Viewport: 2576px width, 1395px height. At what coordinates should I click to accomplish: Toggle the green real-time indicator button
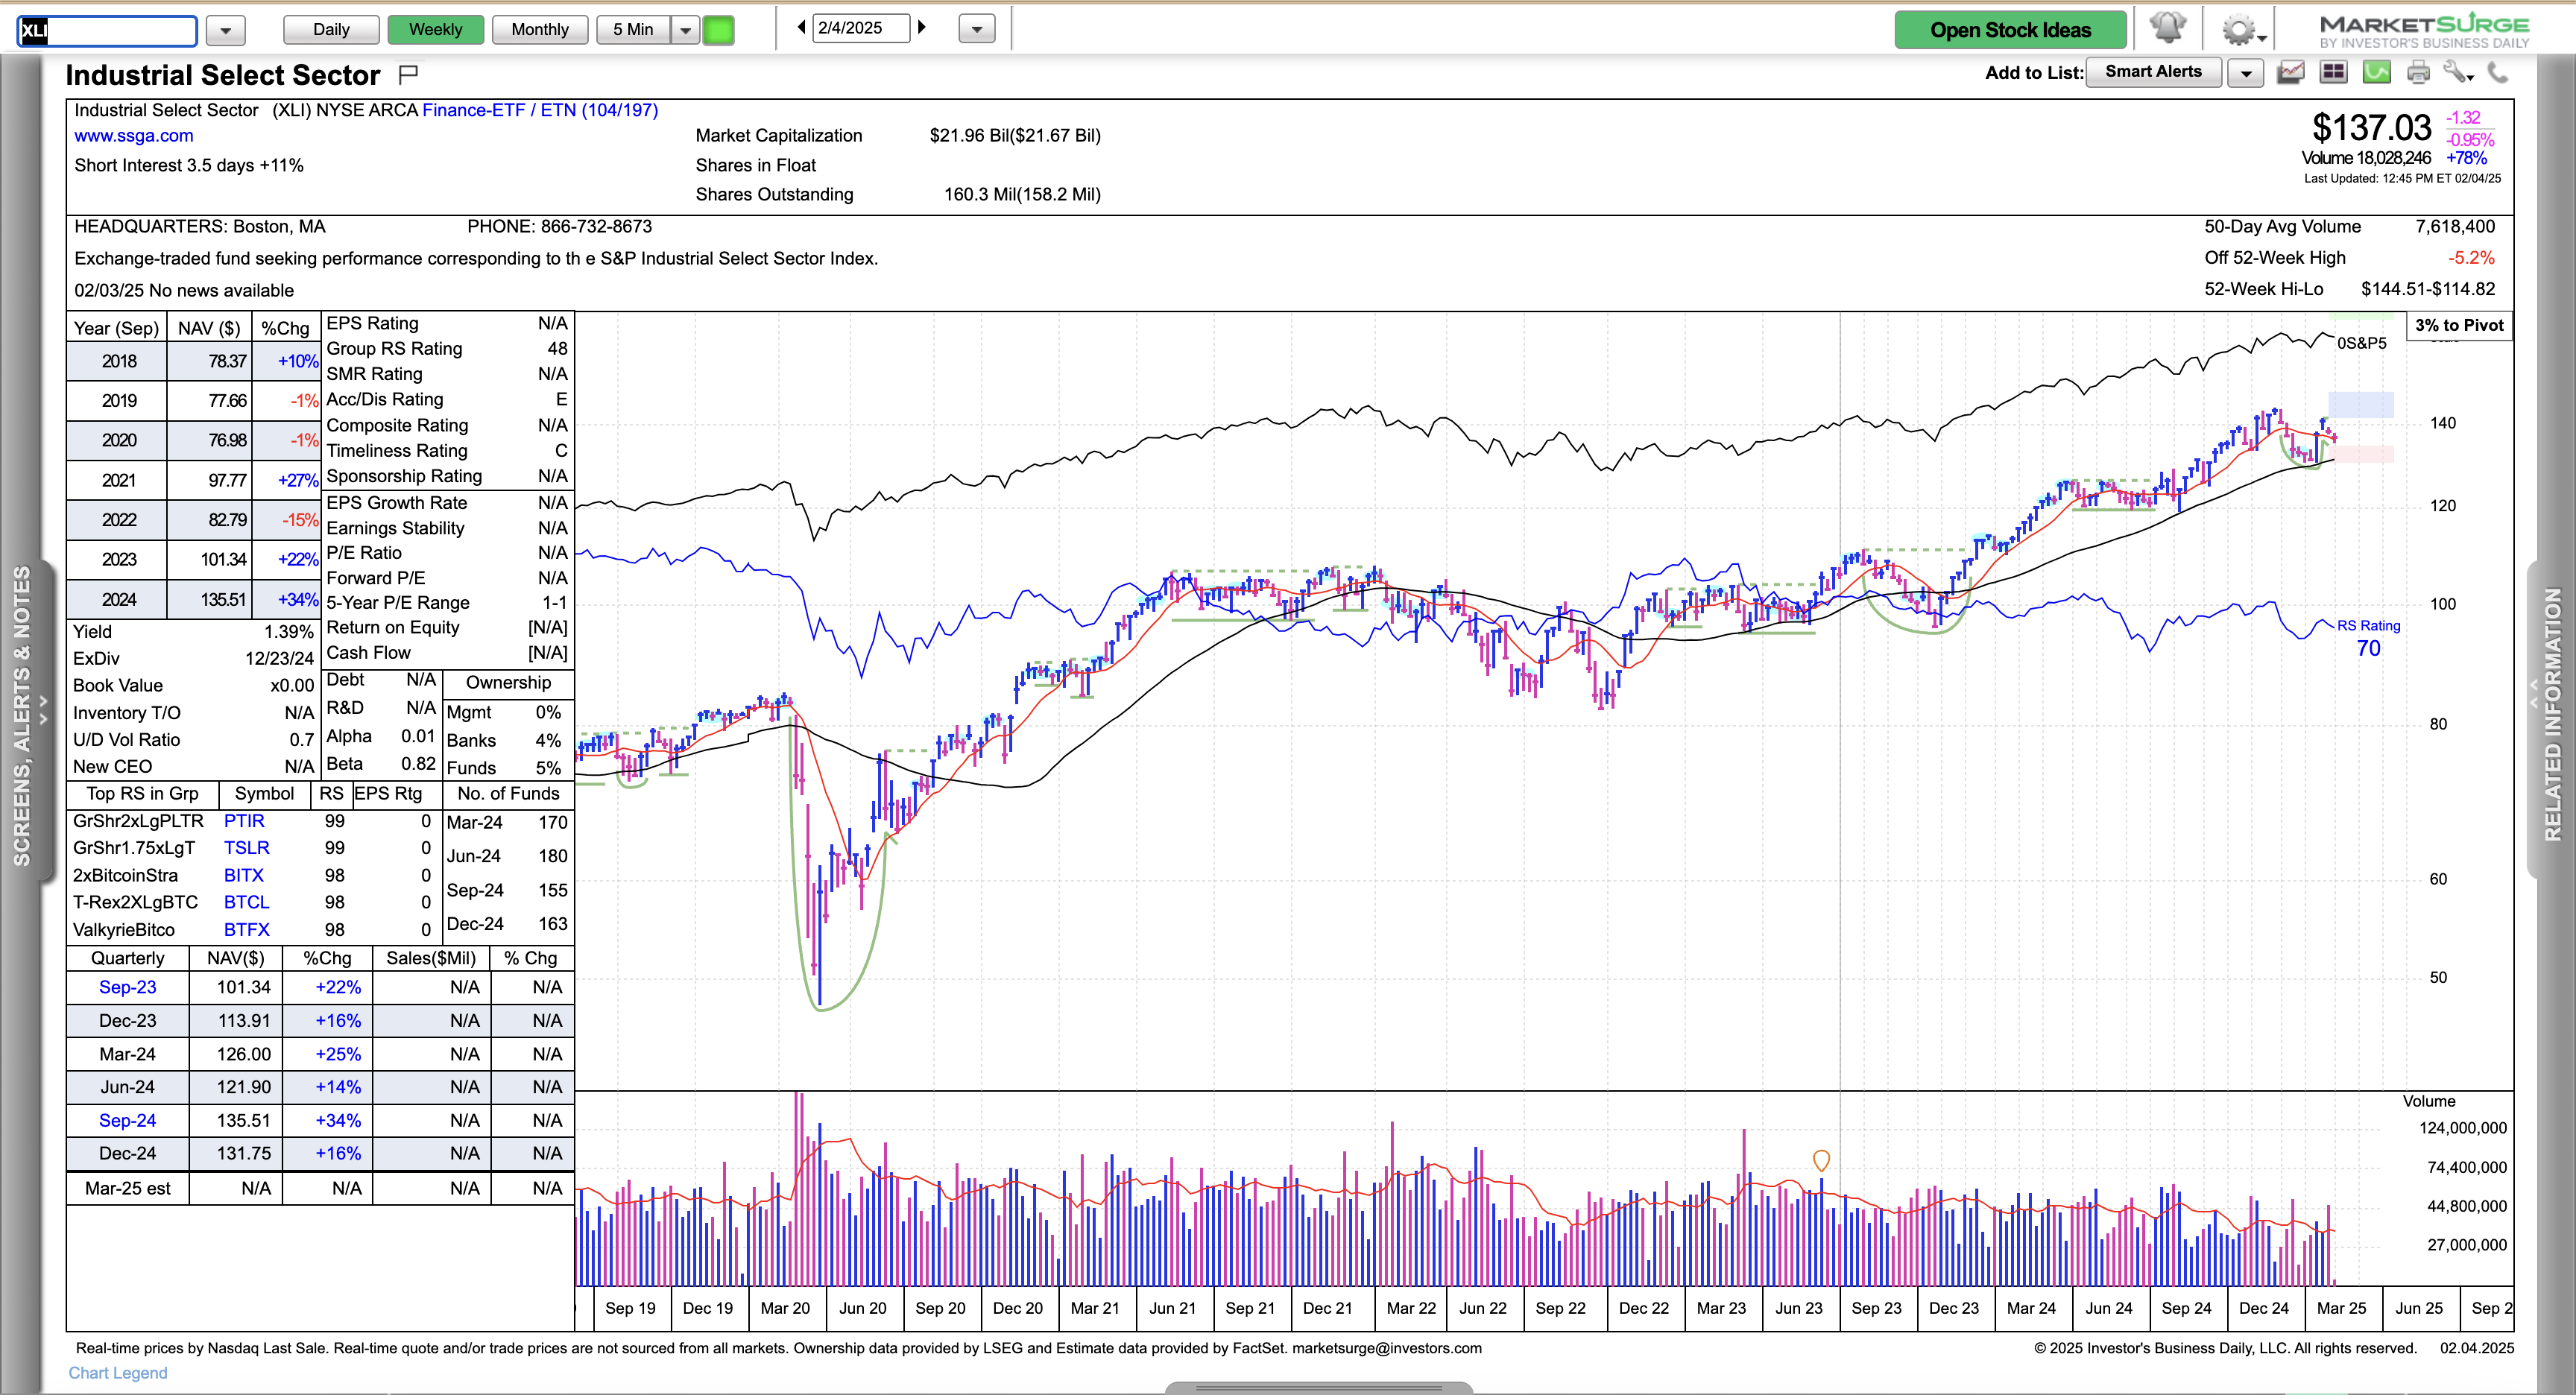(x=718, y=30)
